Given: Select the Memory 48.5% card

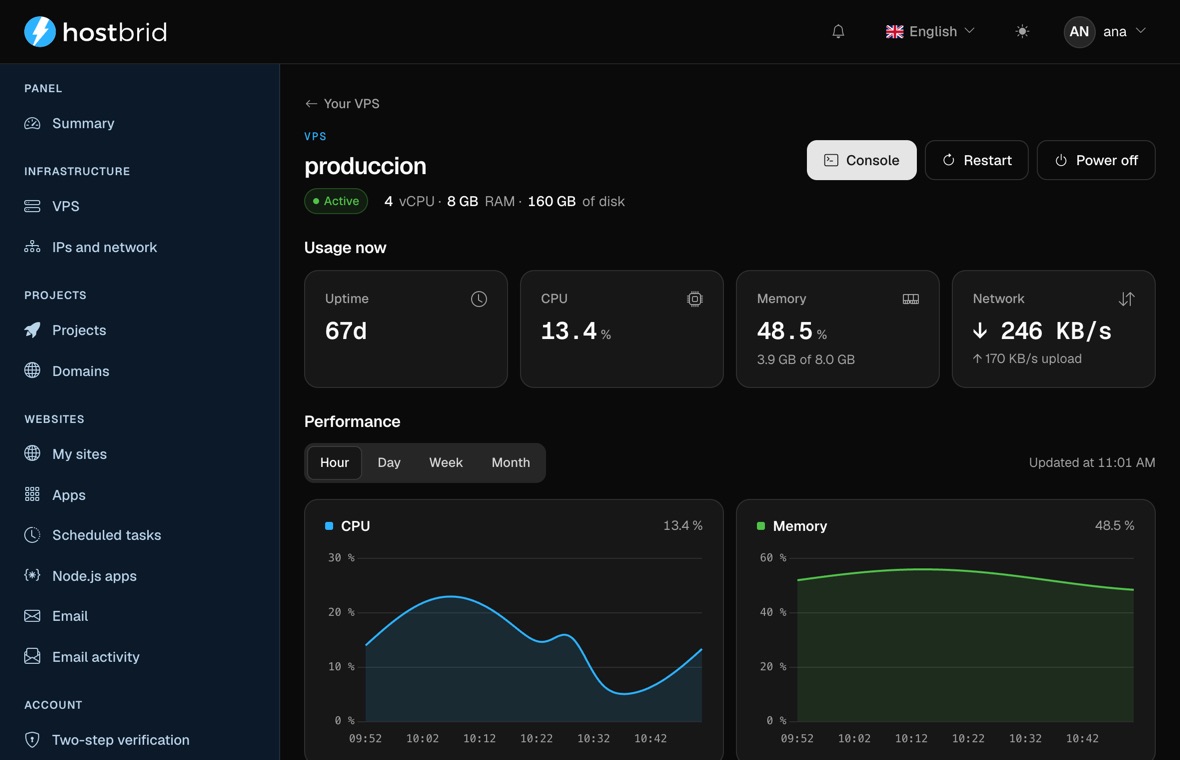Looking at the screenshot, I should pyautogui.click(x=838, y=329).
